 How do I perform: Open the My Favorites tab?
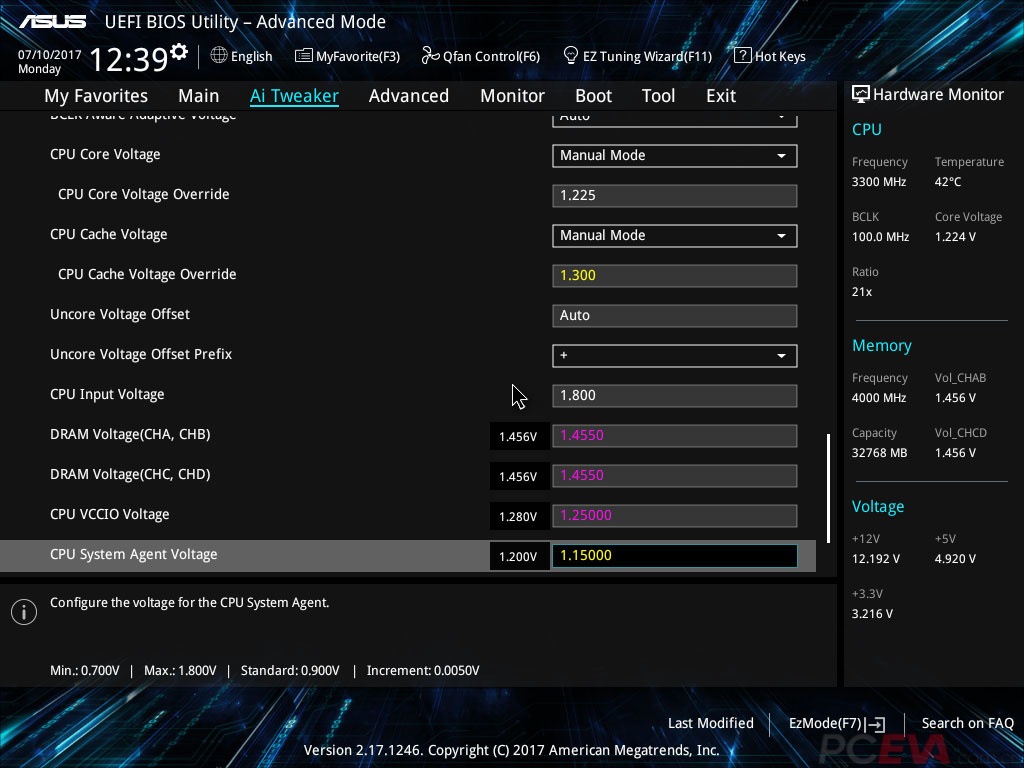pyautogui.click(x=96, y=96)
